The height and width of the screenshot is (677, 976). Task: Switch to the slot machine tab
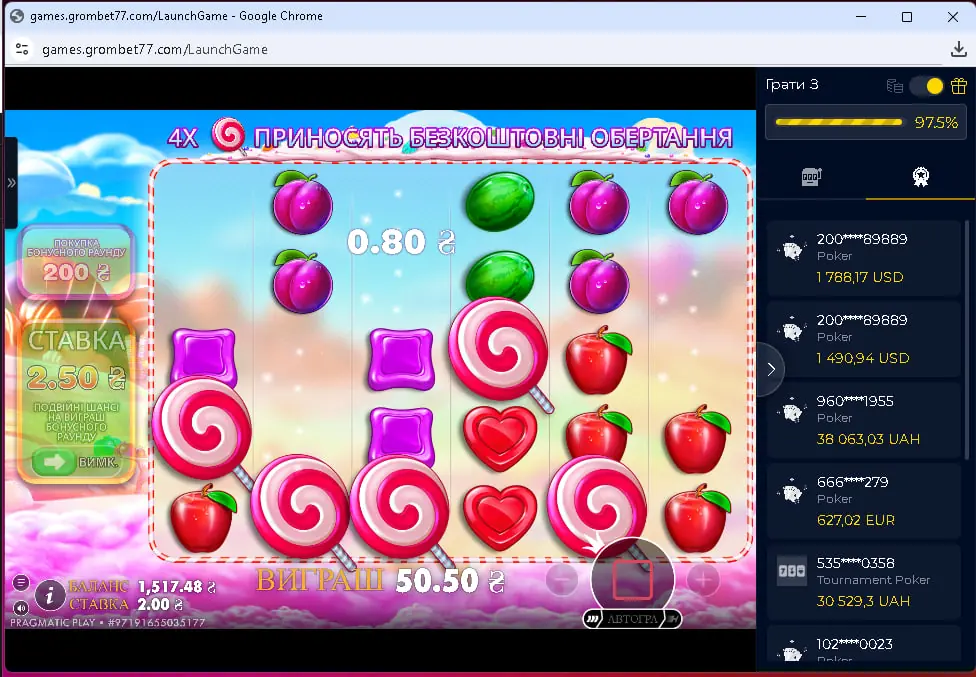(812, 177)
